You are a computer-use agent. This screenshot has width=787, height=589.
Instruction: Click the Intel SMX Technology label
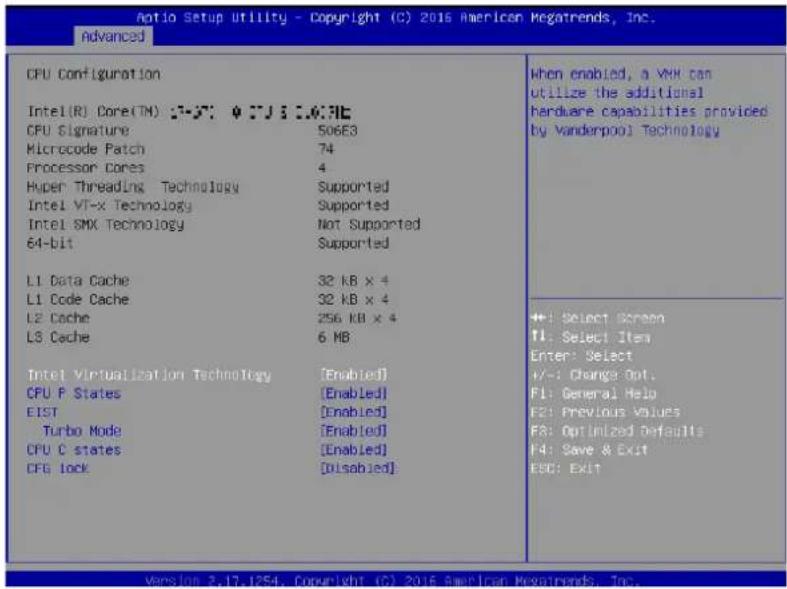click(x=105, y=224)
